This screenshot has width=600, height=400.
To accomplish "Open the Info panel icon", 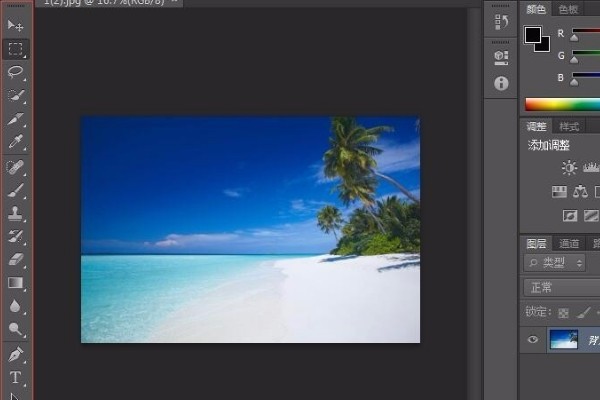I will (501, 83).
